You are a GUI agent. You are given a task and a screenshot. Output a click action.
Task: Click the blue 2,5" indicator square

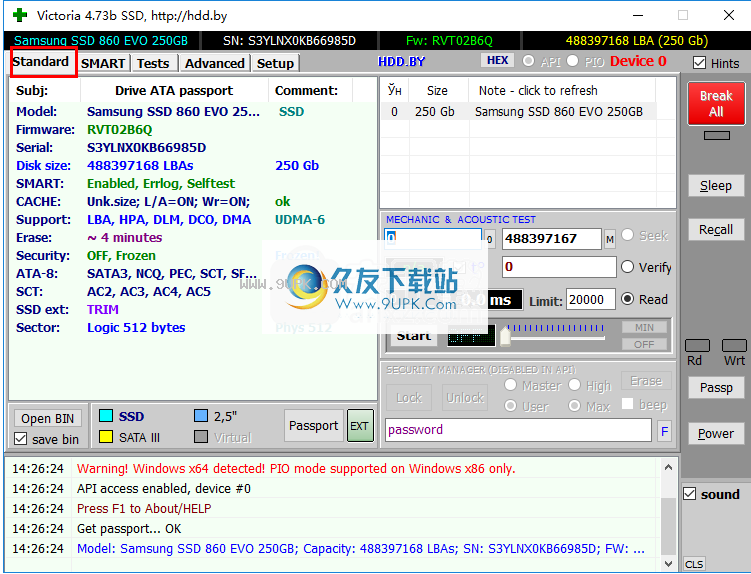[201, 415]
